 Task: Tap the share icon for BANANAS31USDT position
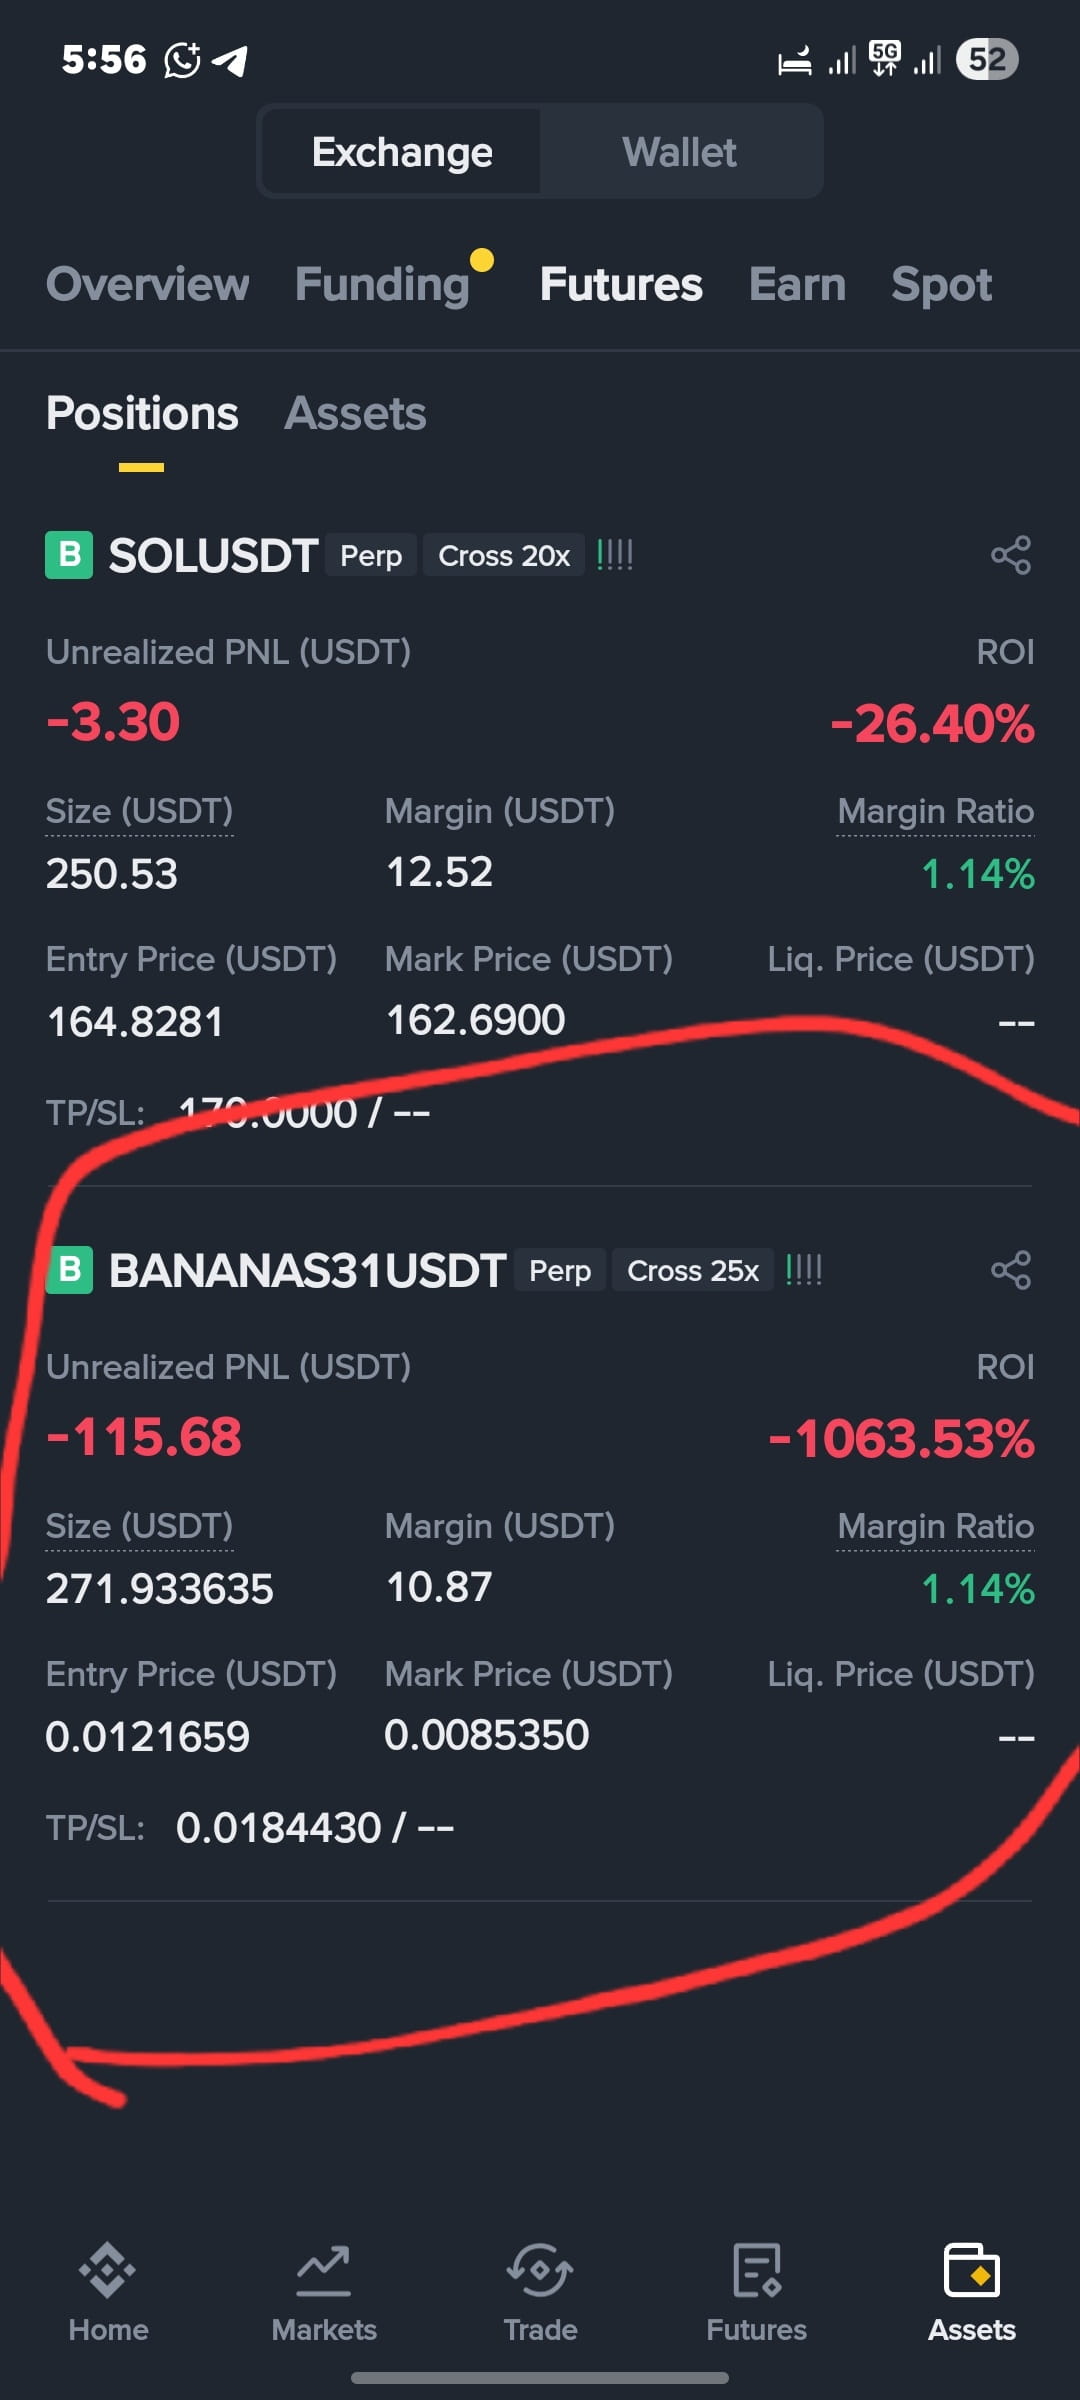(1011, 1270)
